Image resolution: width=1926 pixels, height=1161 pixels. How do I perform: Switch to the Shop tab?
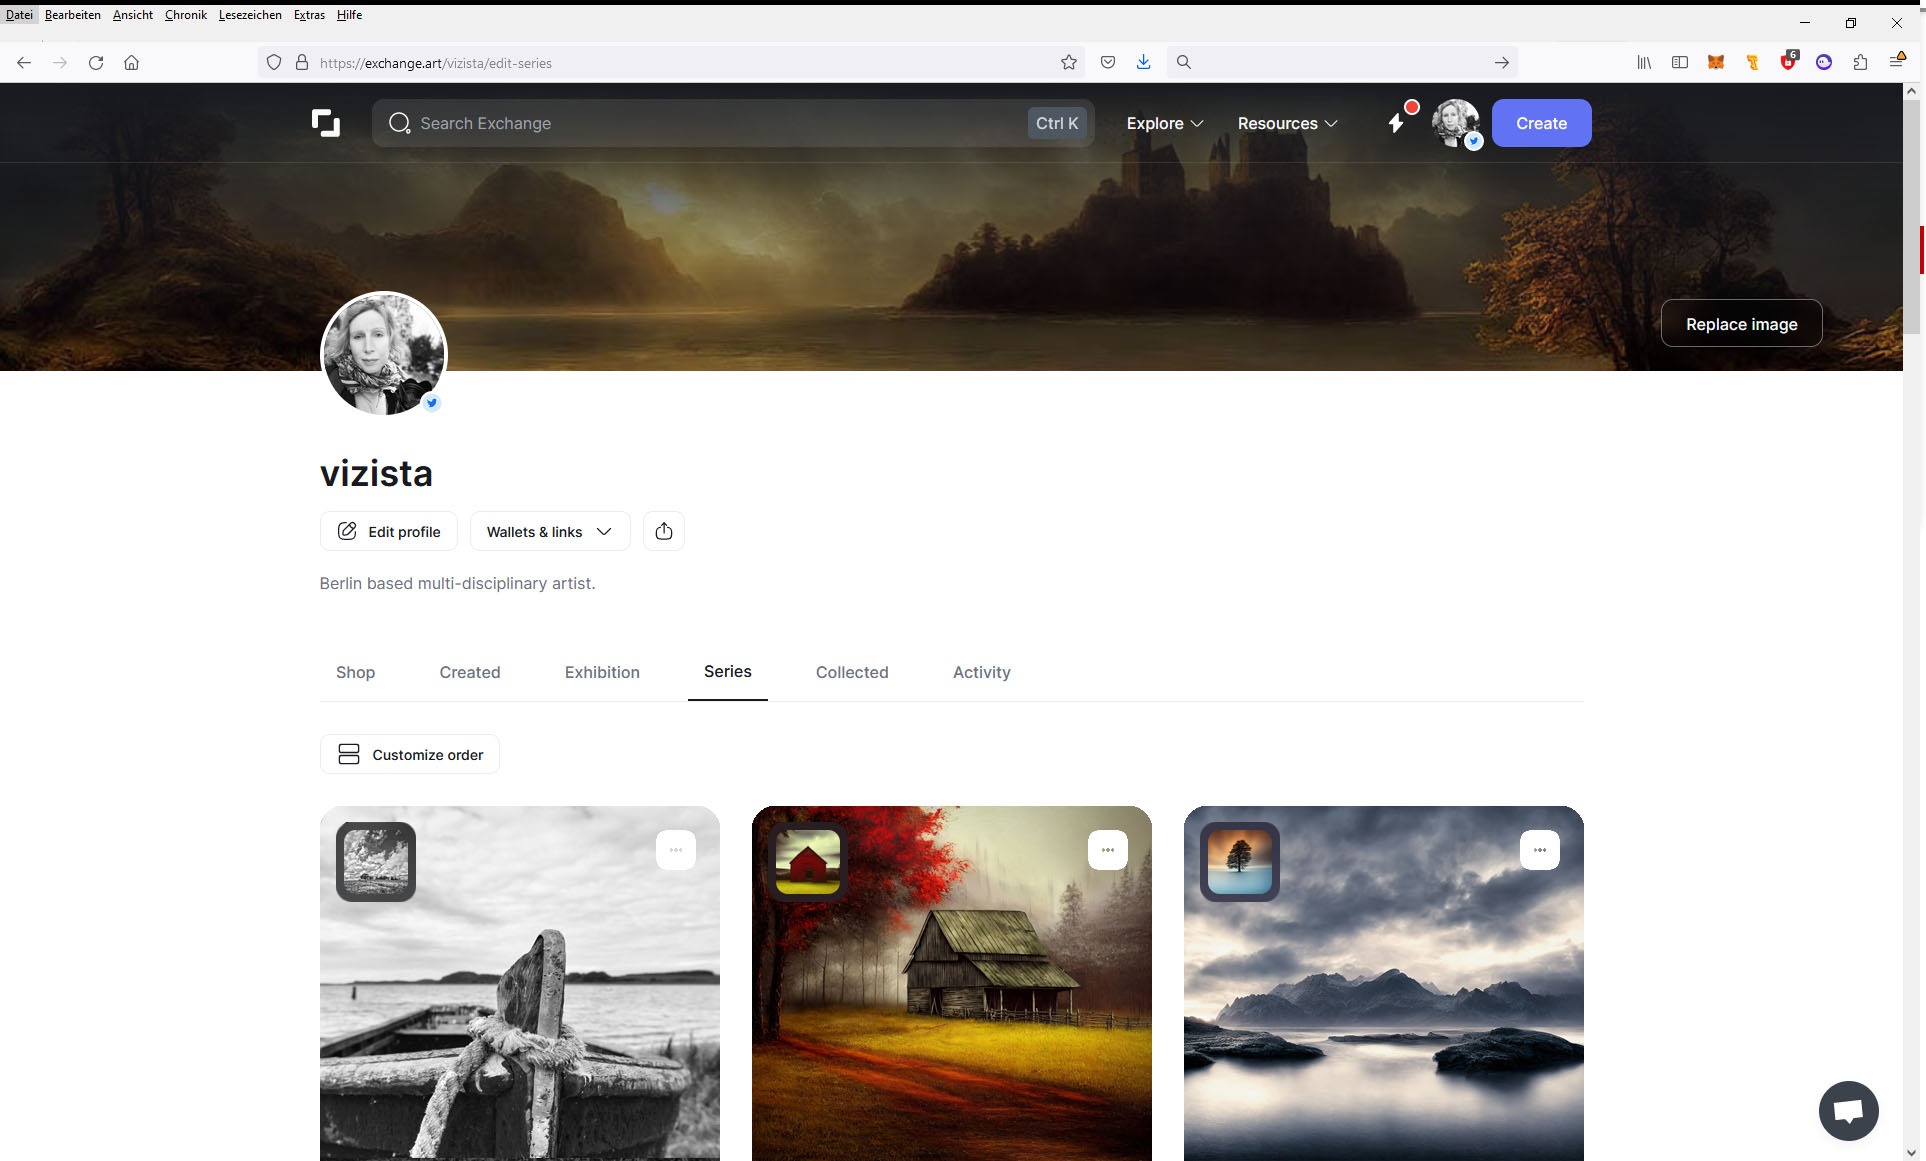point(355,672)
